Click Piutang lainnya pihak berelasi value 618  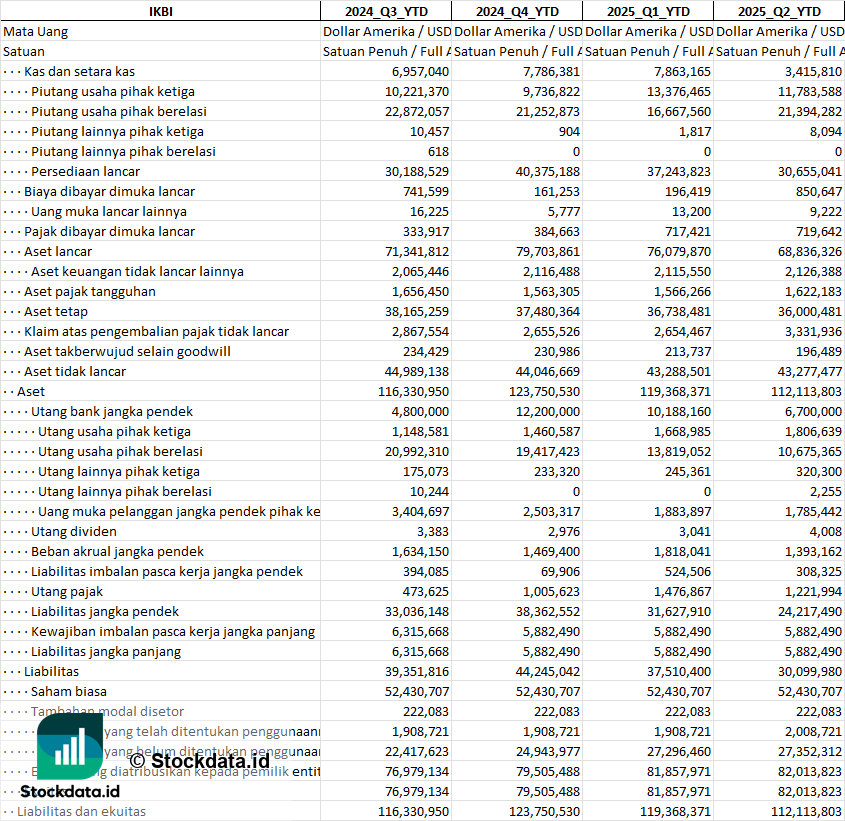(x=438, y=151)
